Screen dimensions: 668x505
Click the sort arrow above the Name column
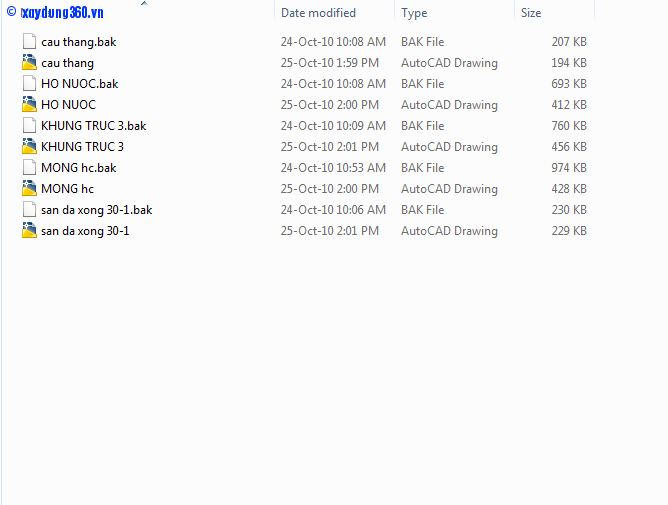[143, 4]
